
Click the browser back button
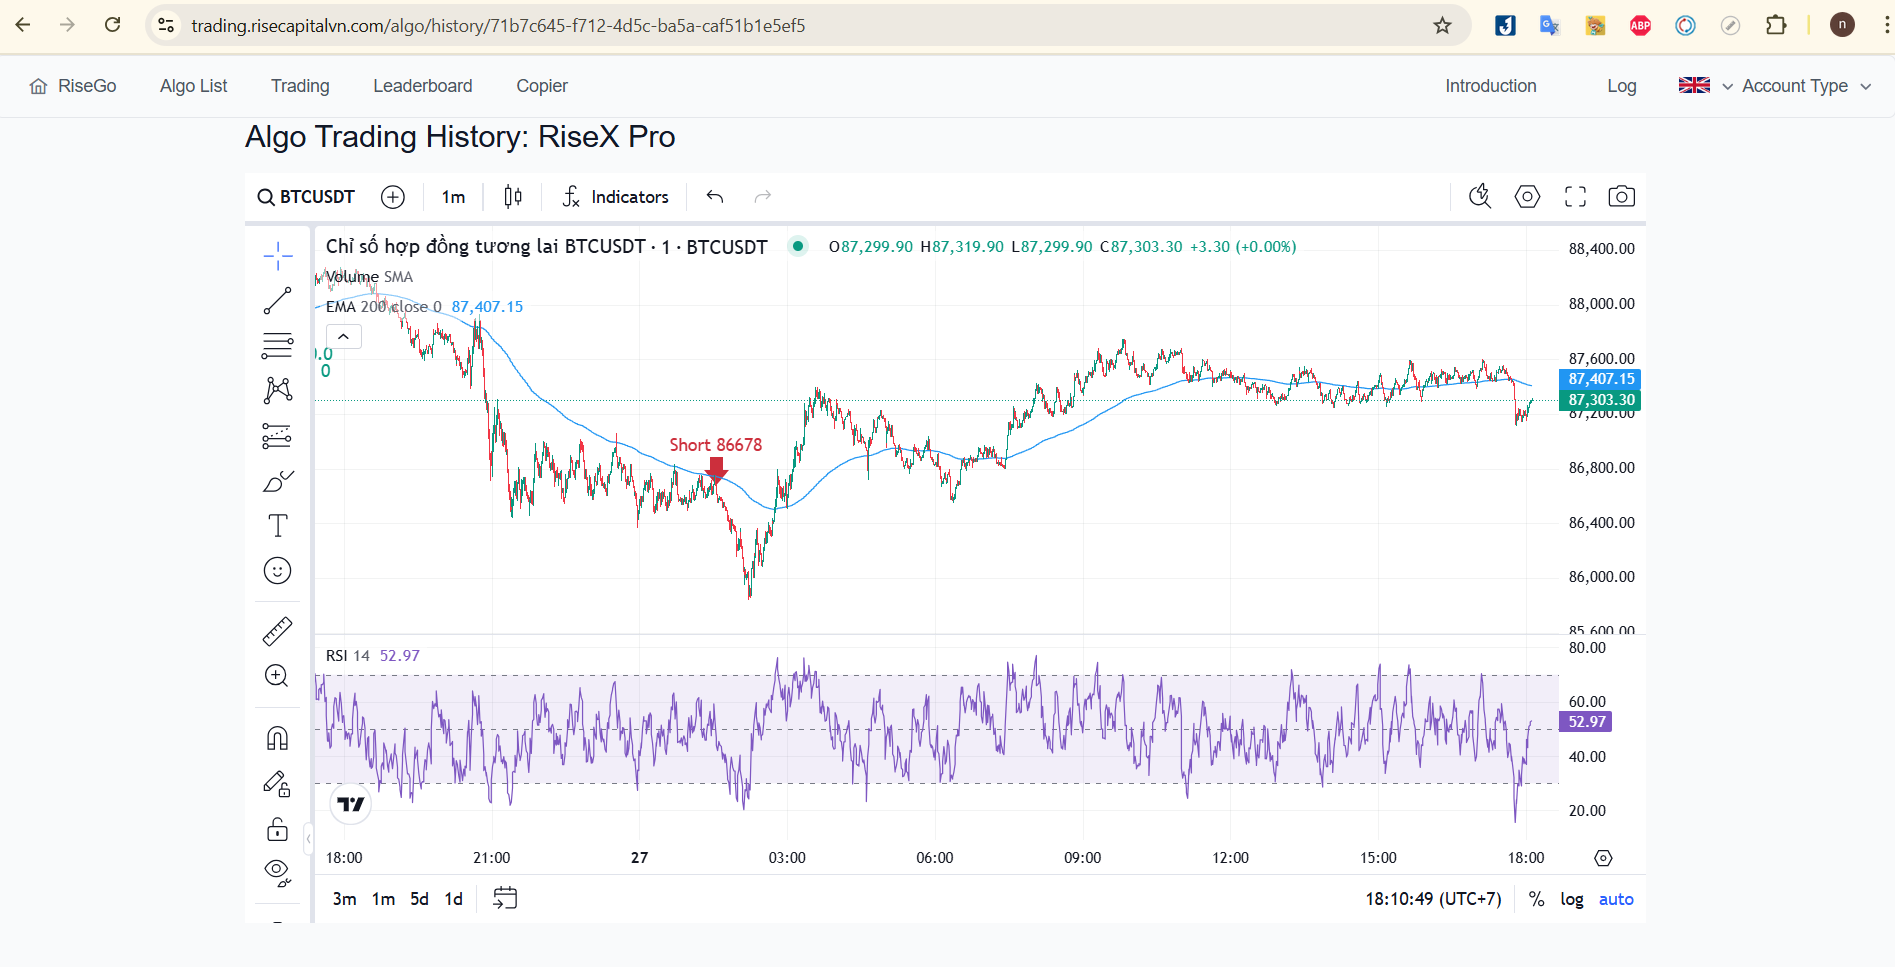click(23, 25)
